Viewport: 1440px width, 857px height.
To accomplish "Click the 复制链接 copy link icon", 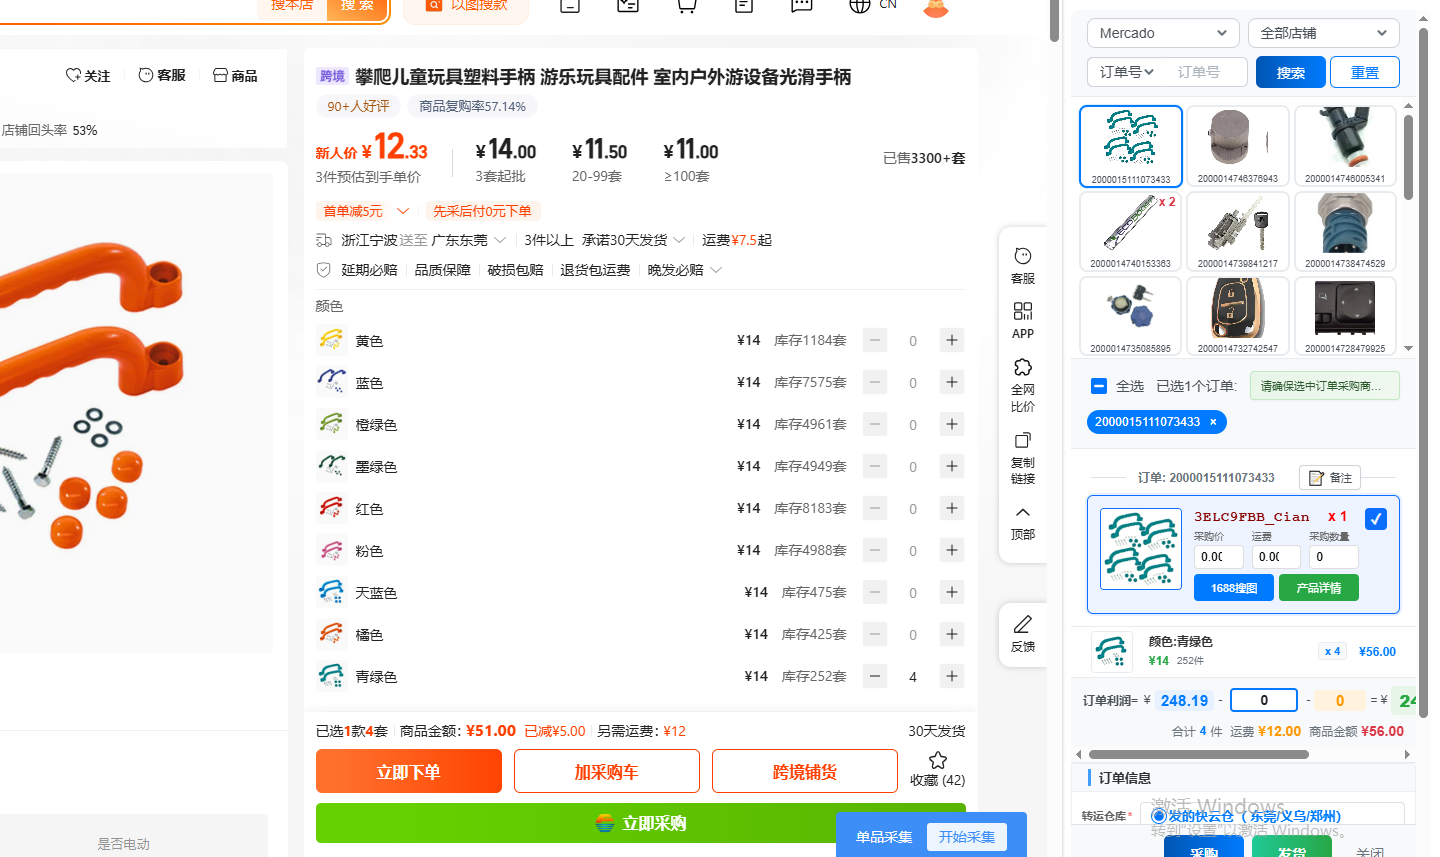I will 1022,441.
